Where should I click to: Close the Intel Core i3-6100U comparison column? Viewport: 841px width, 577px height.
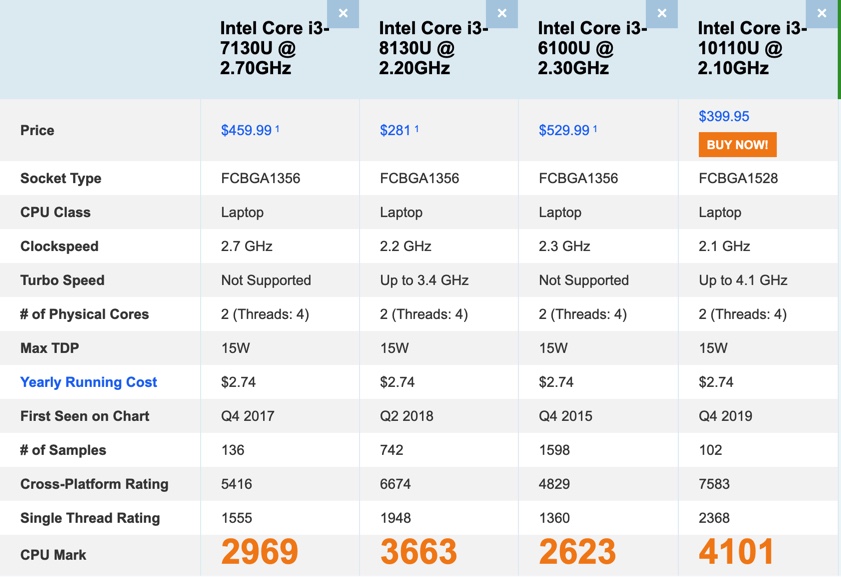coord(661,14)
